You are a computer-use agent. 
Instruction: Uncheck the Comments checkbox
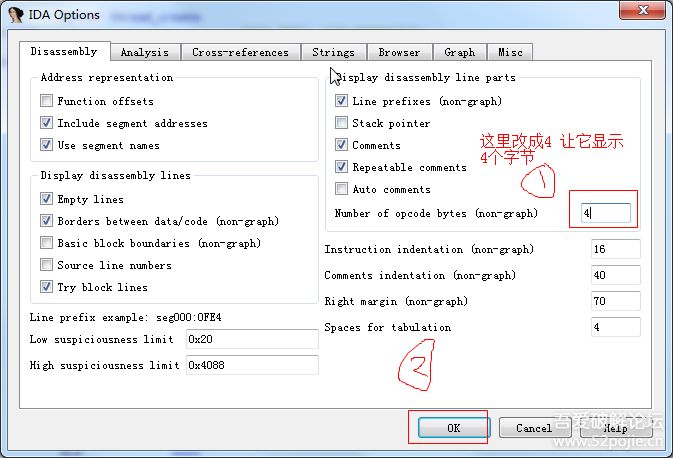(341, 145)
